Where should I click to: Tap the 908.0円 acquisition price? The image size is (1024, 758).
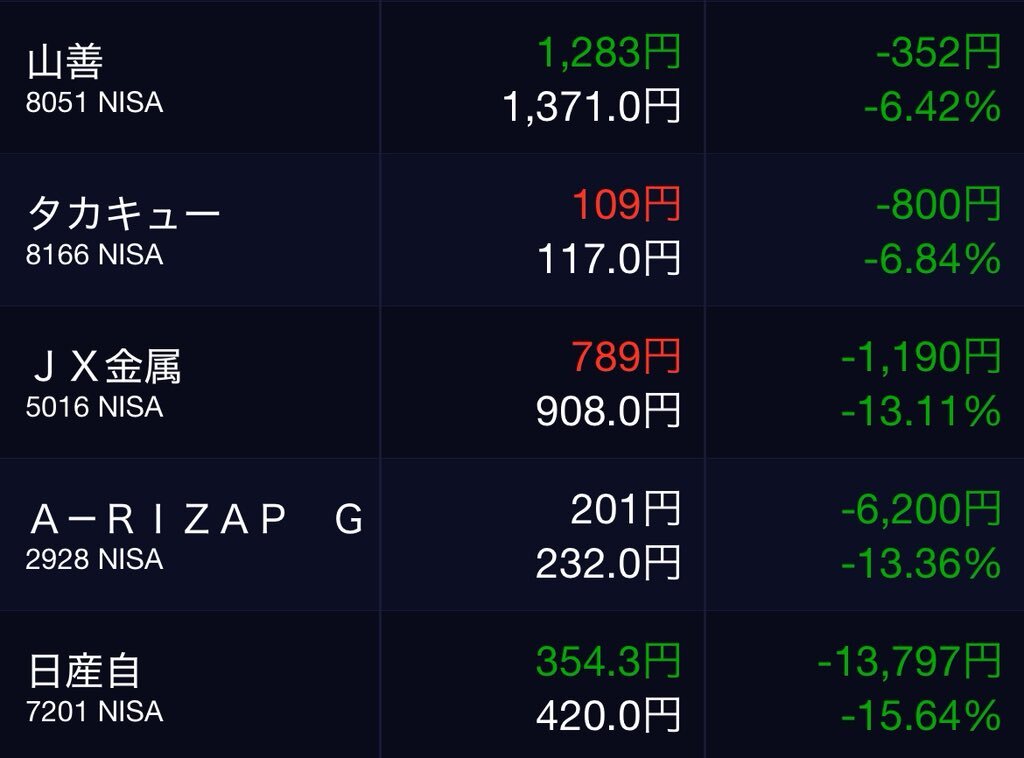[609, 411]
